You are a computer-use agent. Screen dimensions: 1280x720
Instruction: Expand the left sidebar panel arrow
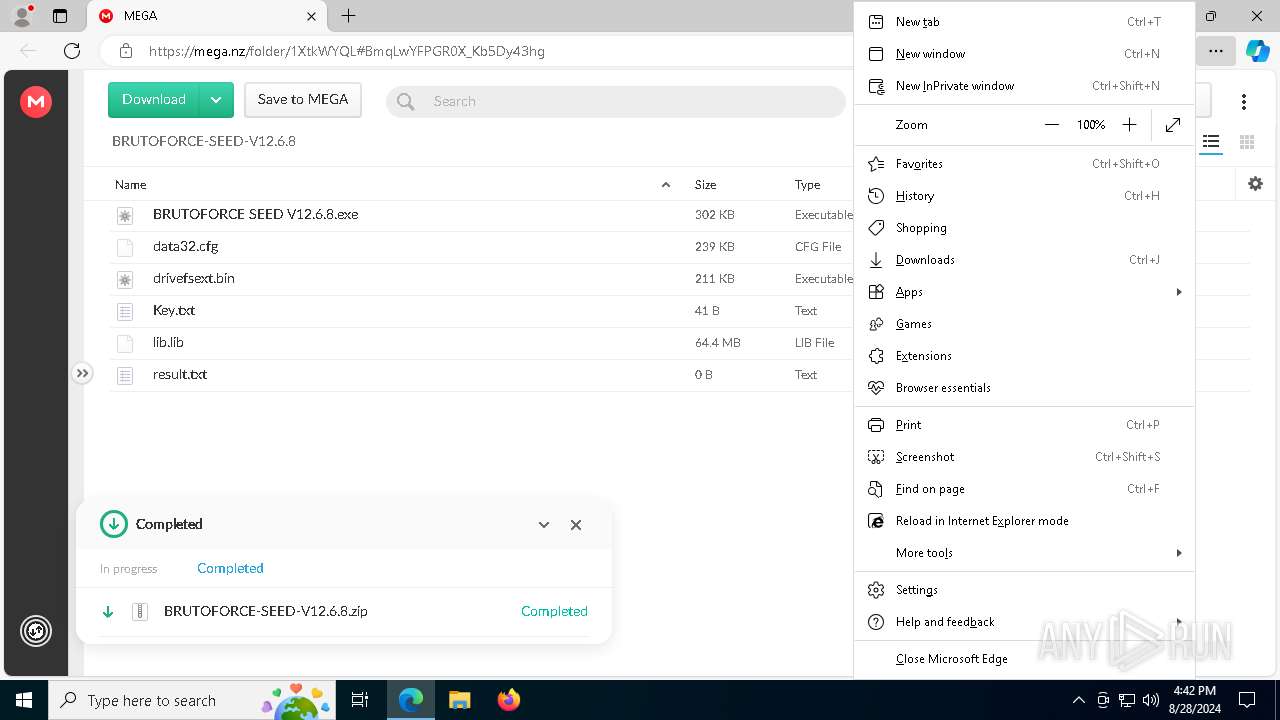82,373
